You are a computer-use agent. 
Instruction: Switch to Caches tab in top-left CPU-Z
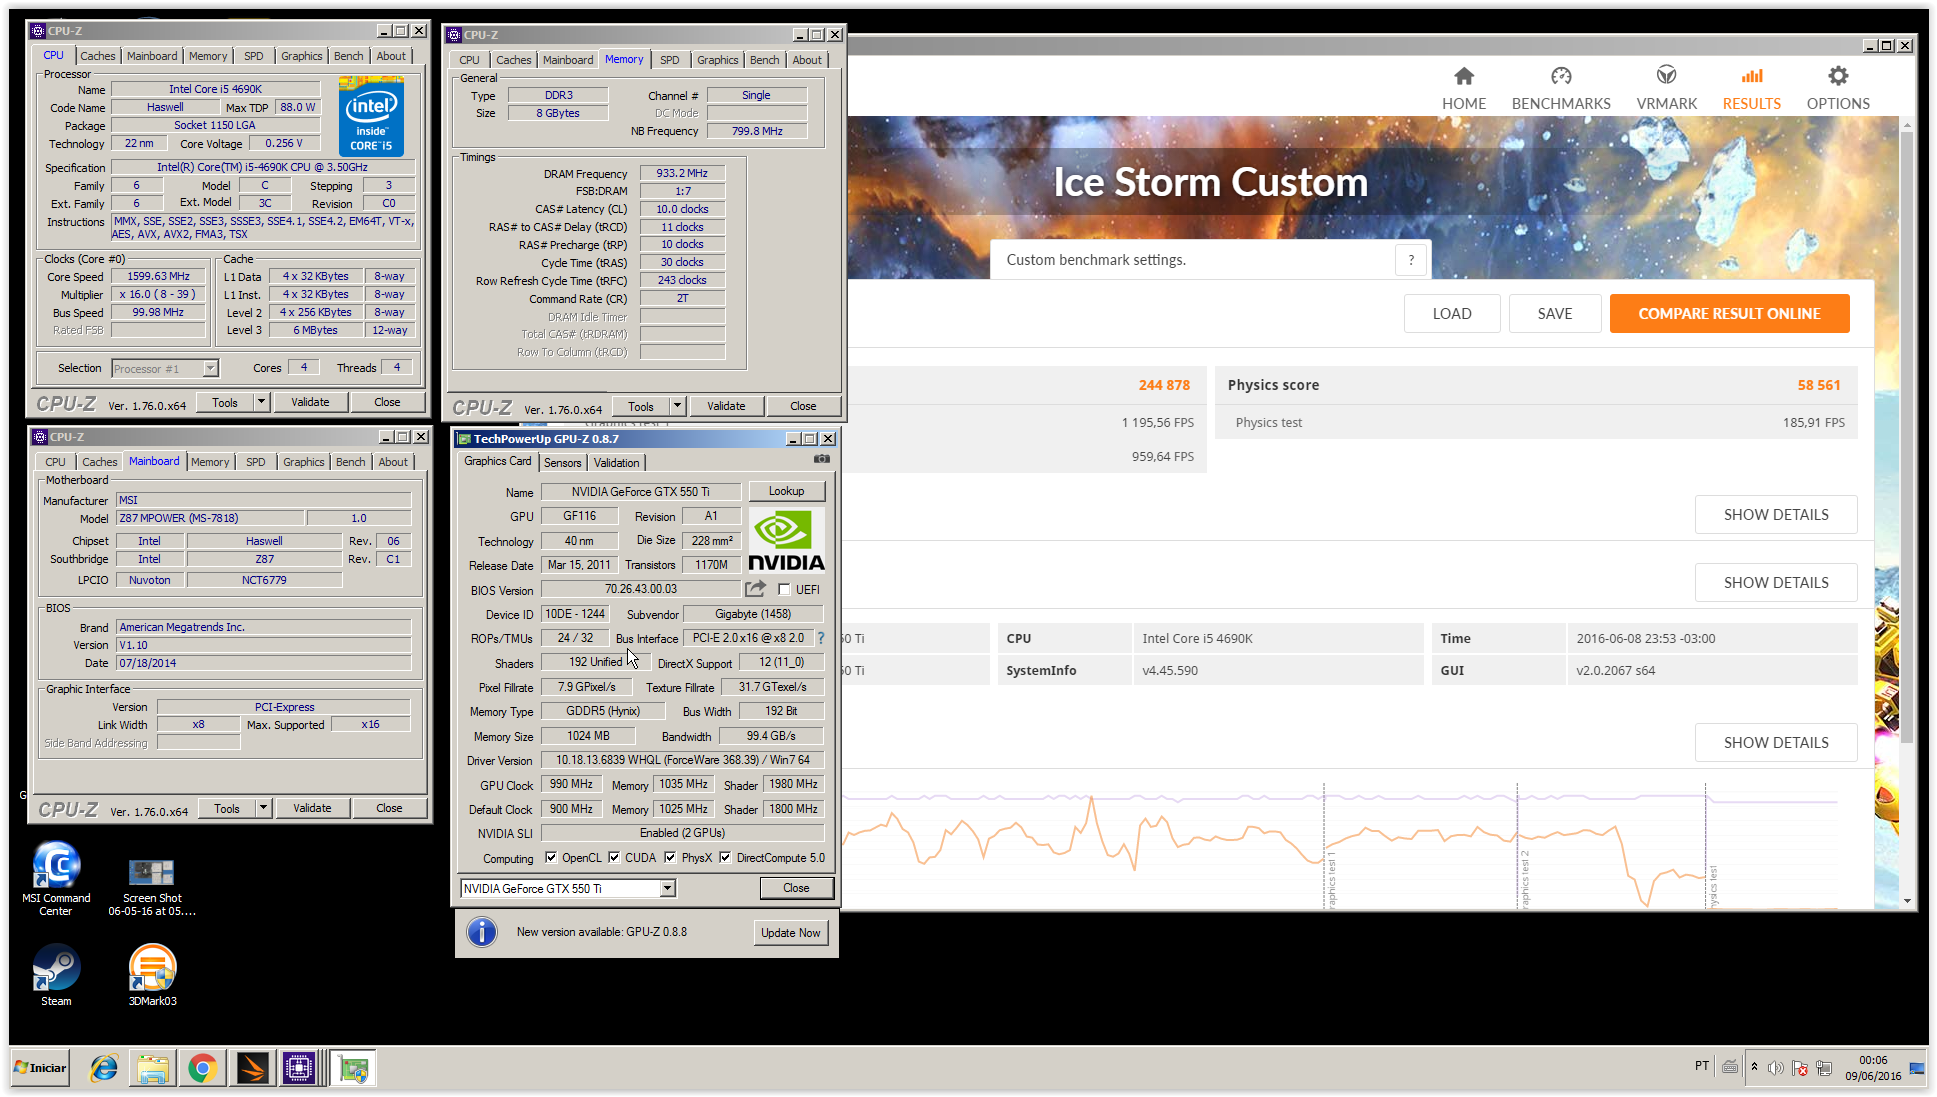pos(97,56)
